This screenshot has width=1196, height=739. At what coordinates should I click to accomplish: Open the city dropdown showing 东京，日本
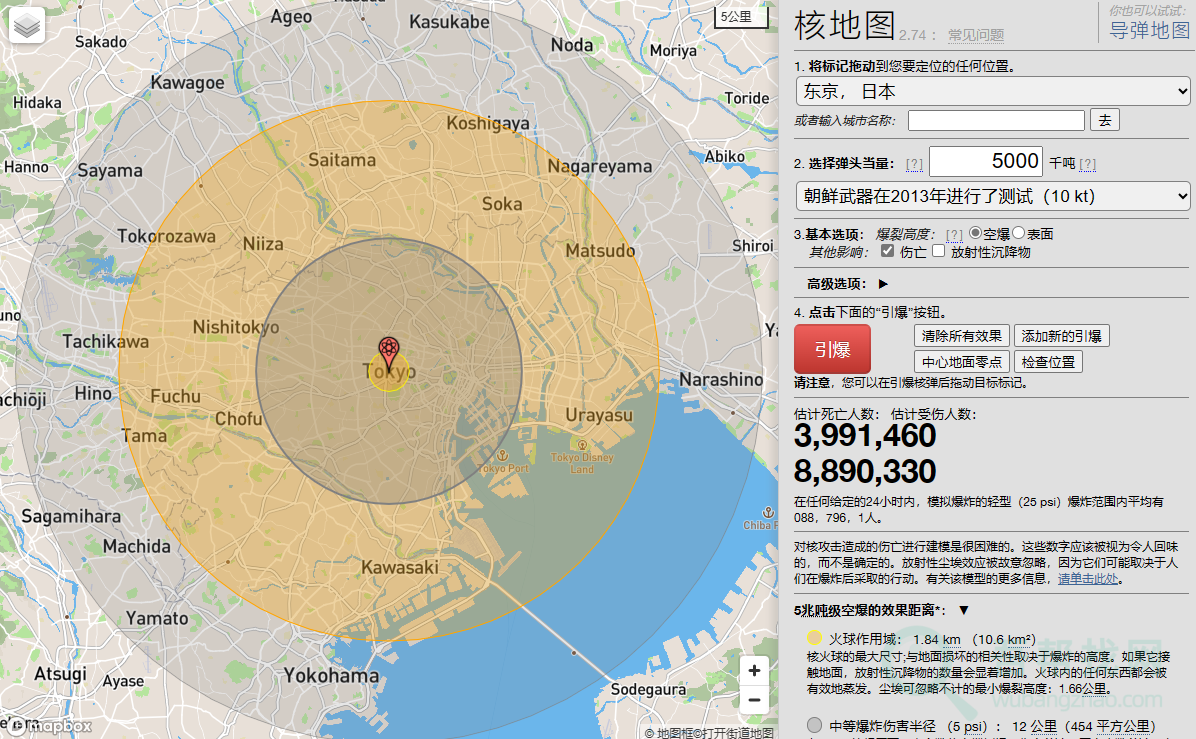pos(992,92)
